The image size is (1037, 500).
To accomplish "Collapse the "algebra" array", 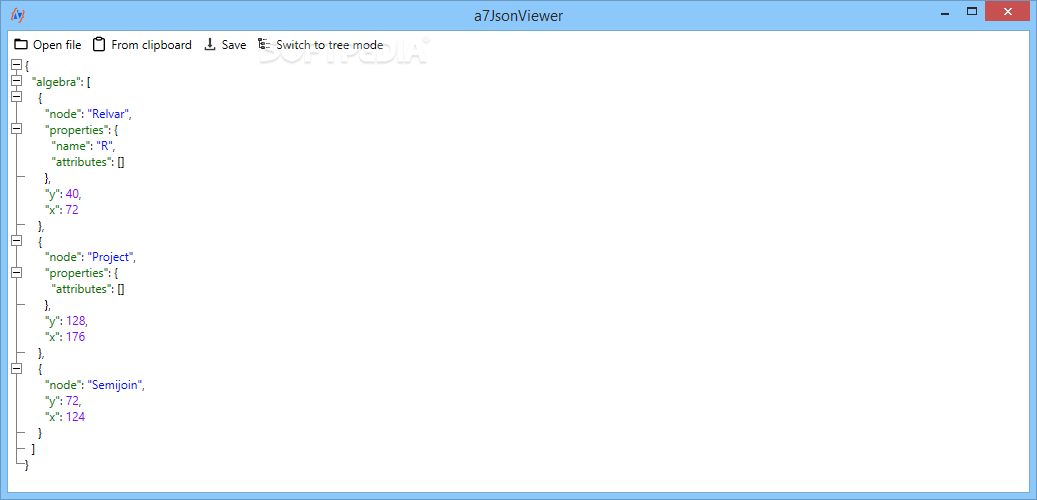I will (x=17, y=81).
